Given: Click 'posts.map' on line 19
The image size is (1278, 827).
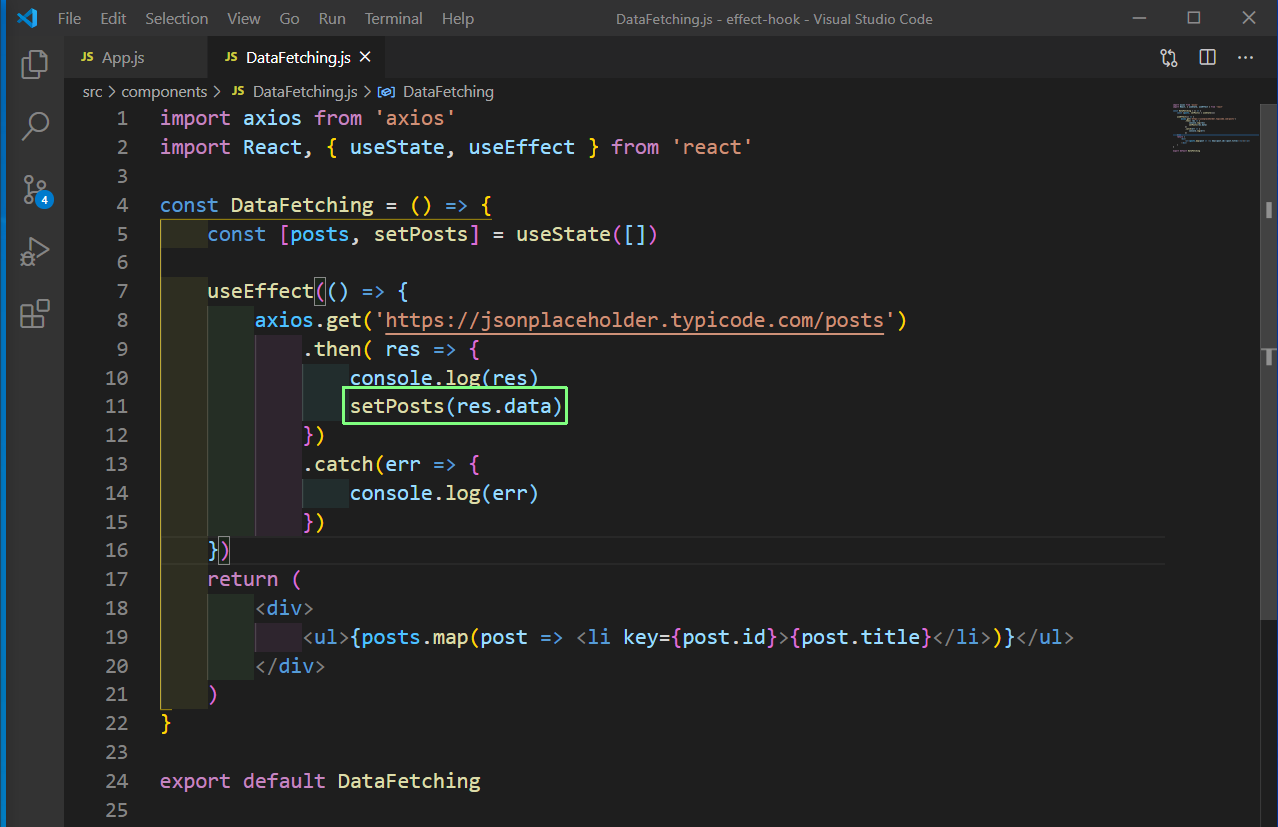Looking at the screenshot, I should click(x=414, y=637).
